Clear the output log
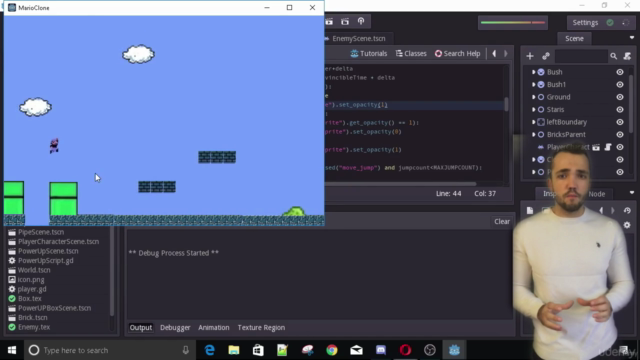Screen dimensions: 640x360 [x=502, y=221]
